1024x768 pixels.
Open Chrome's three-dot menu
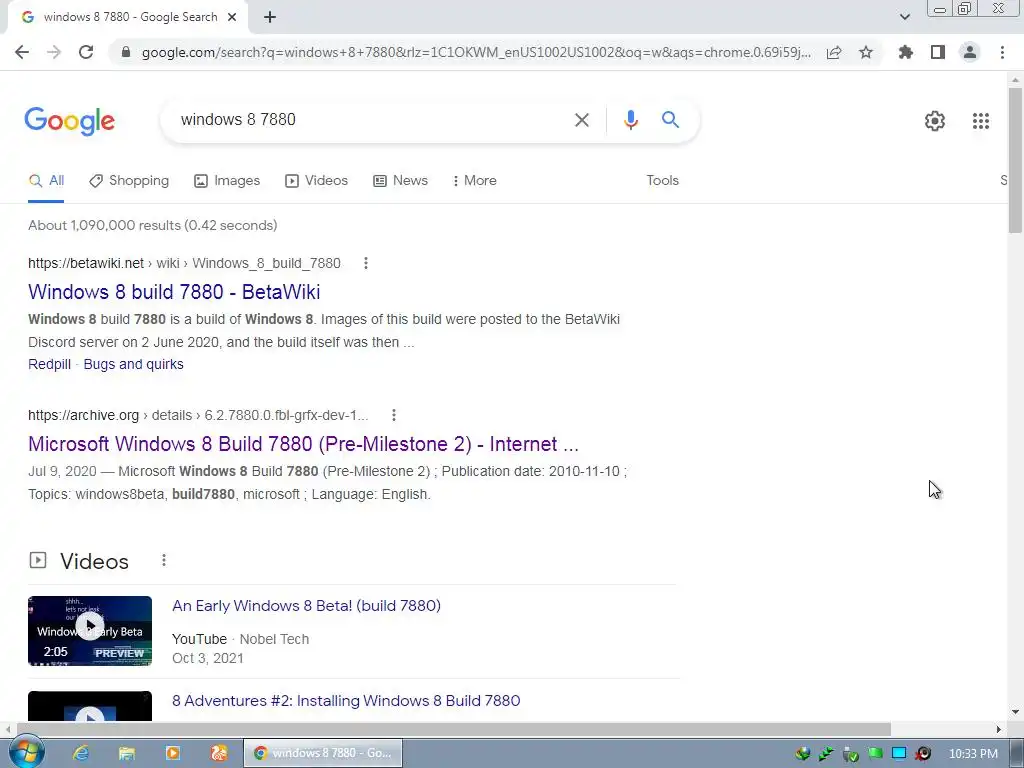pyautogui.click(x=1002, y=52)
